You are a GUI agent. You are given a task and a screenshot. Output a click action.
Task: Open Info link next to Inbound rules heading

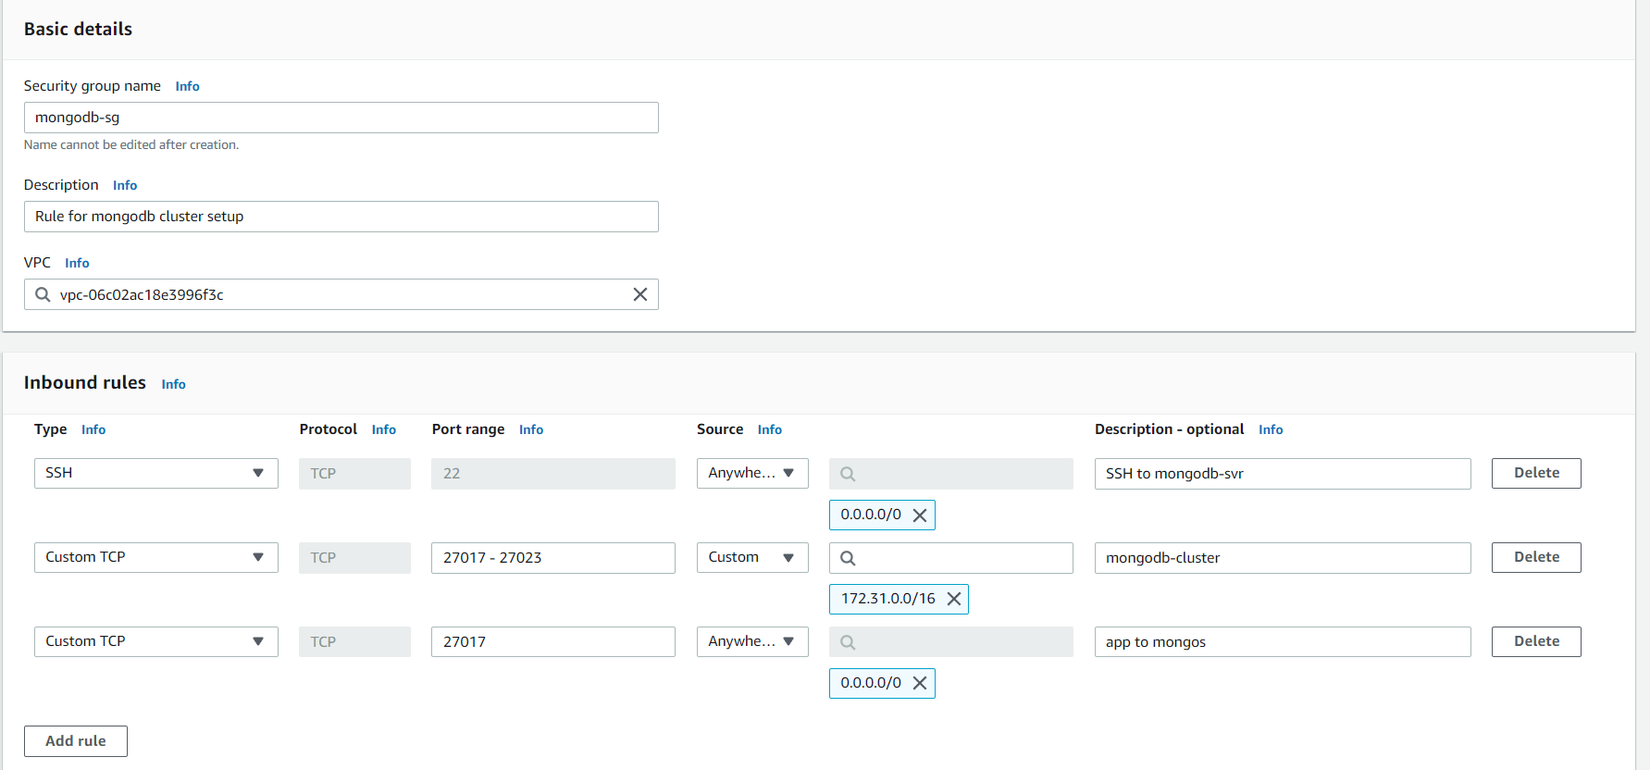(173, 384)
